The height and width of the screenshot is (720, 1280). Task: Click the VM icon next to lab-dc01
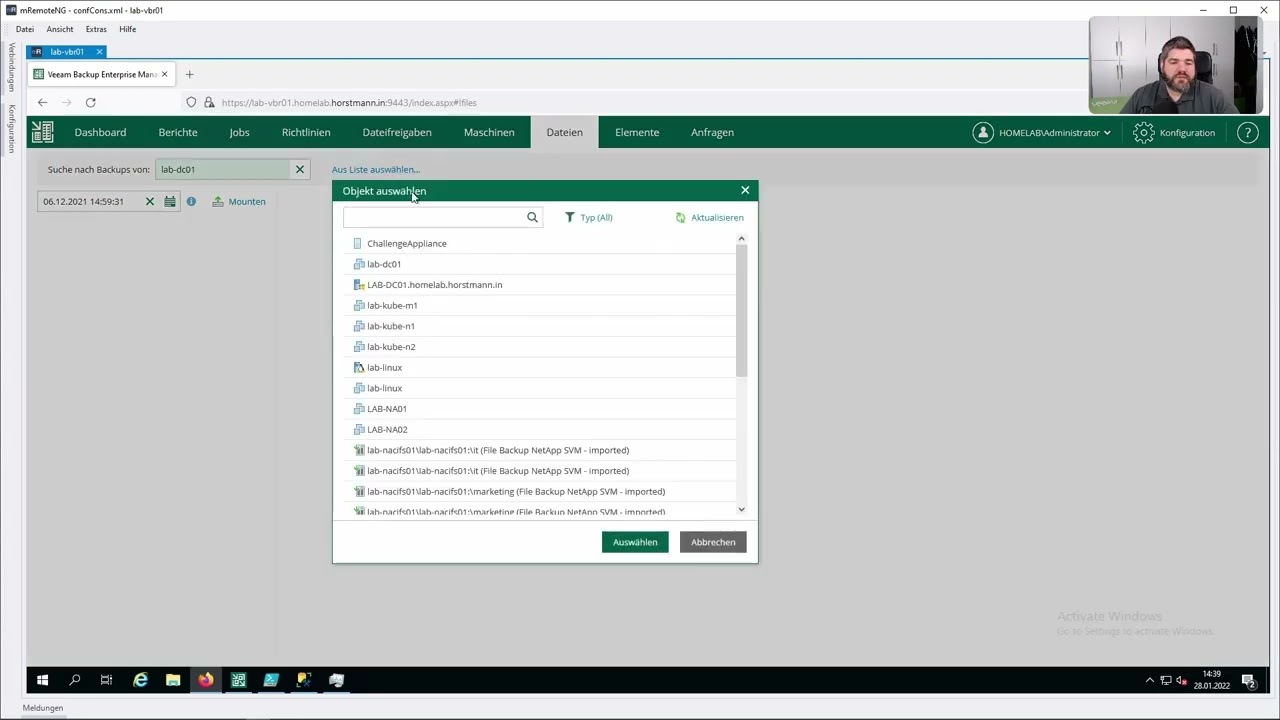click(x=359, y=264)
